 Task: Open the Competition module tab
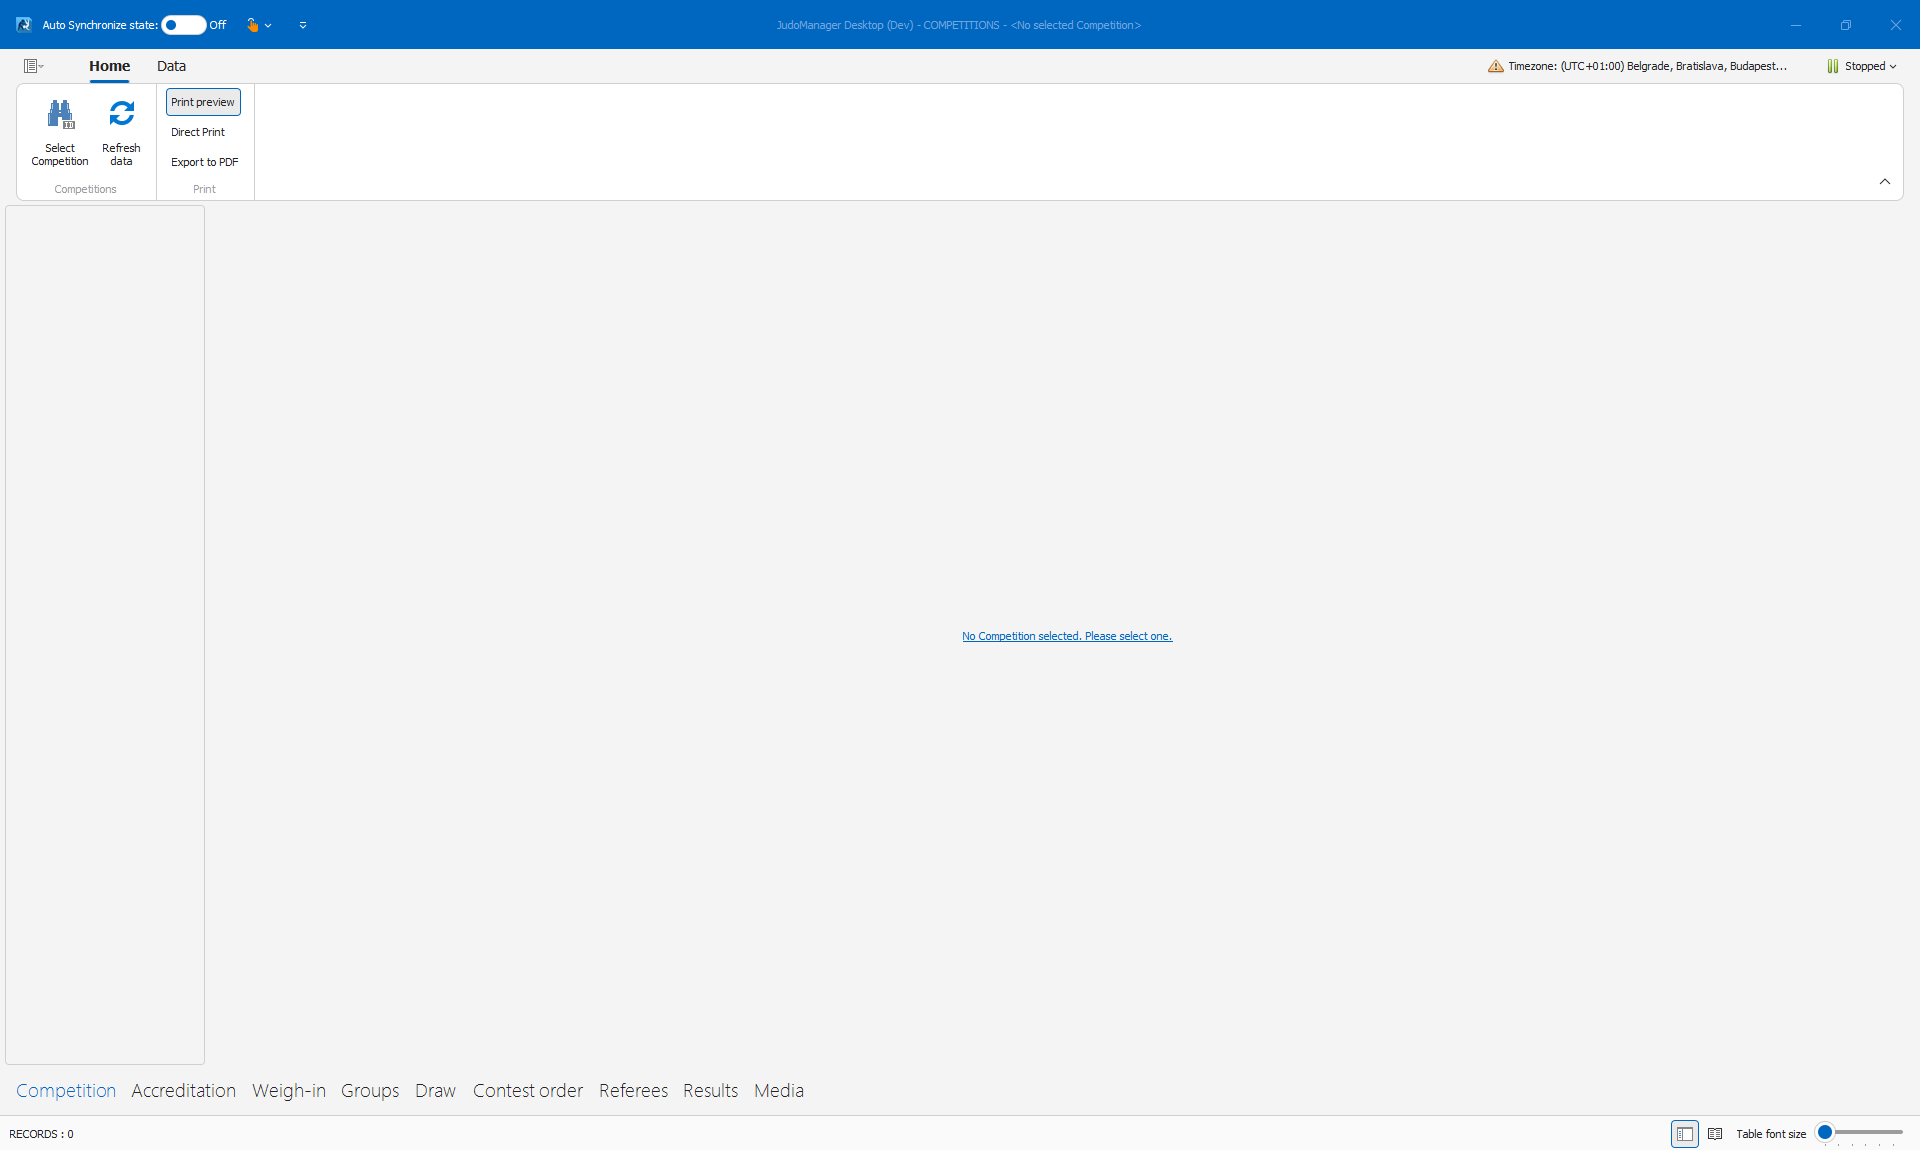point(66,1091)
